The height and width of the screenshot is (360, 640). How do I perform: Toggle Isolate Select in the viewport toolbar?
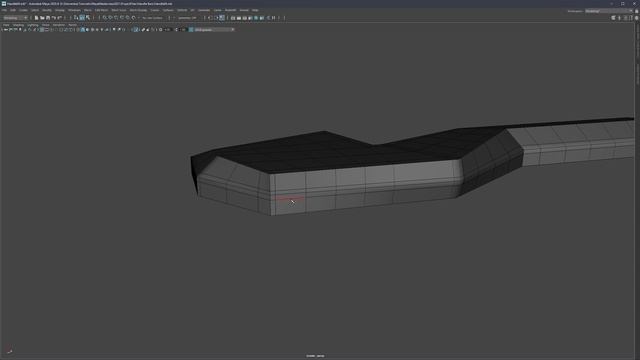tap(136, 29)
